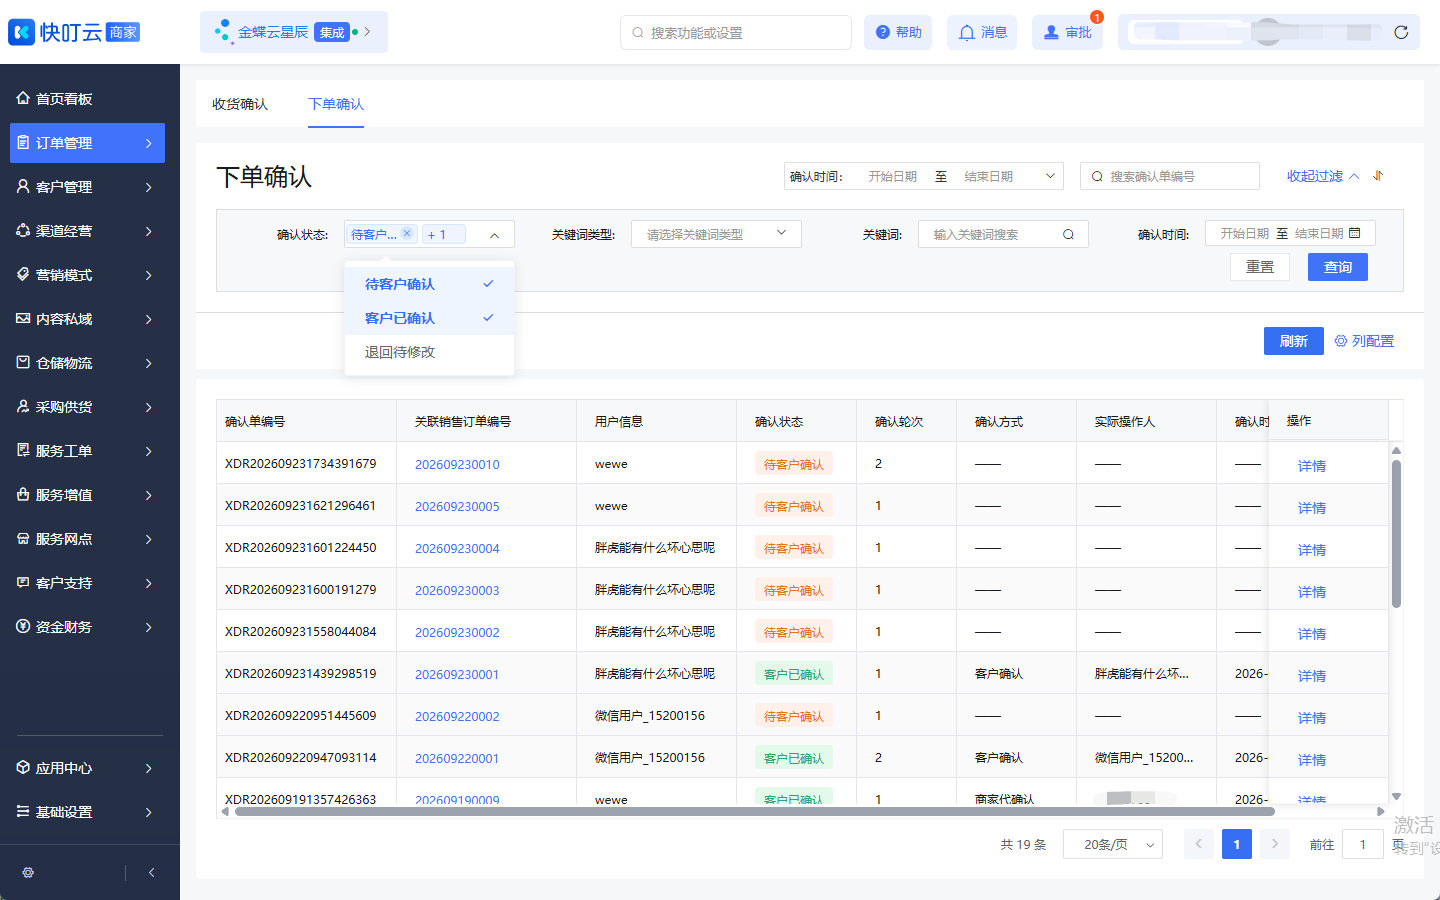Click the table vertical scrollbar

[1396, 533]
